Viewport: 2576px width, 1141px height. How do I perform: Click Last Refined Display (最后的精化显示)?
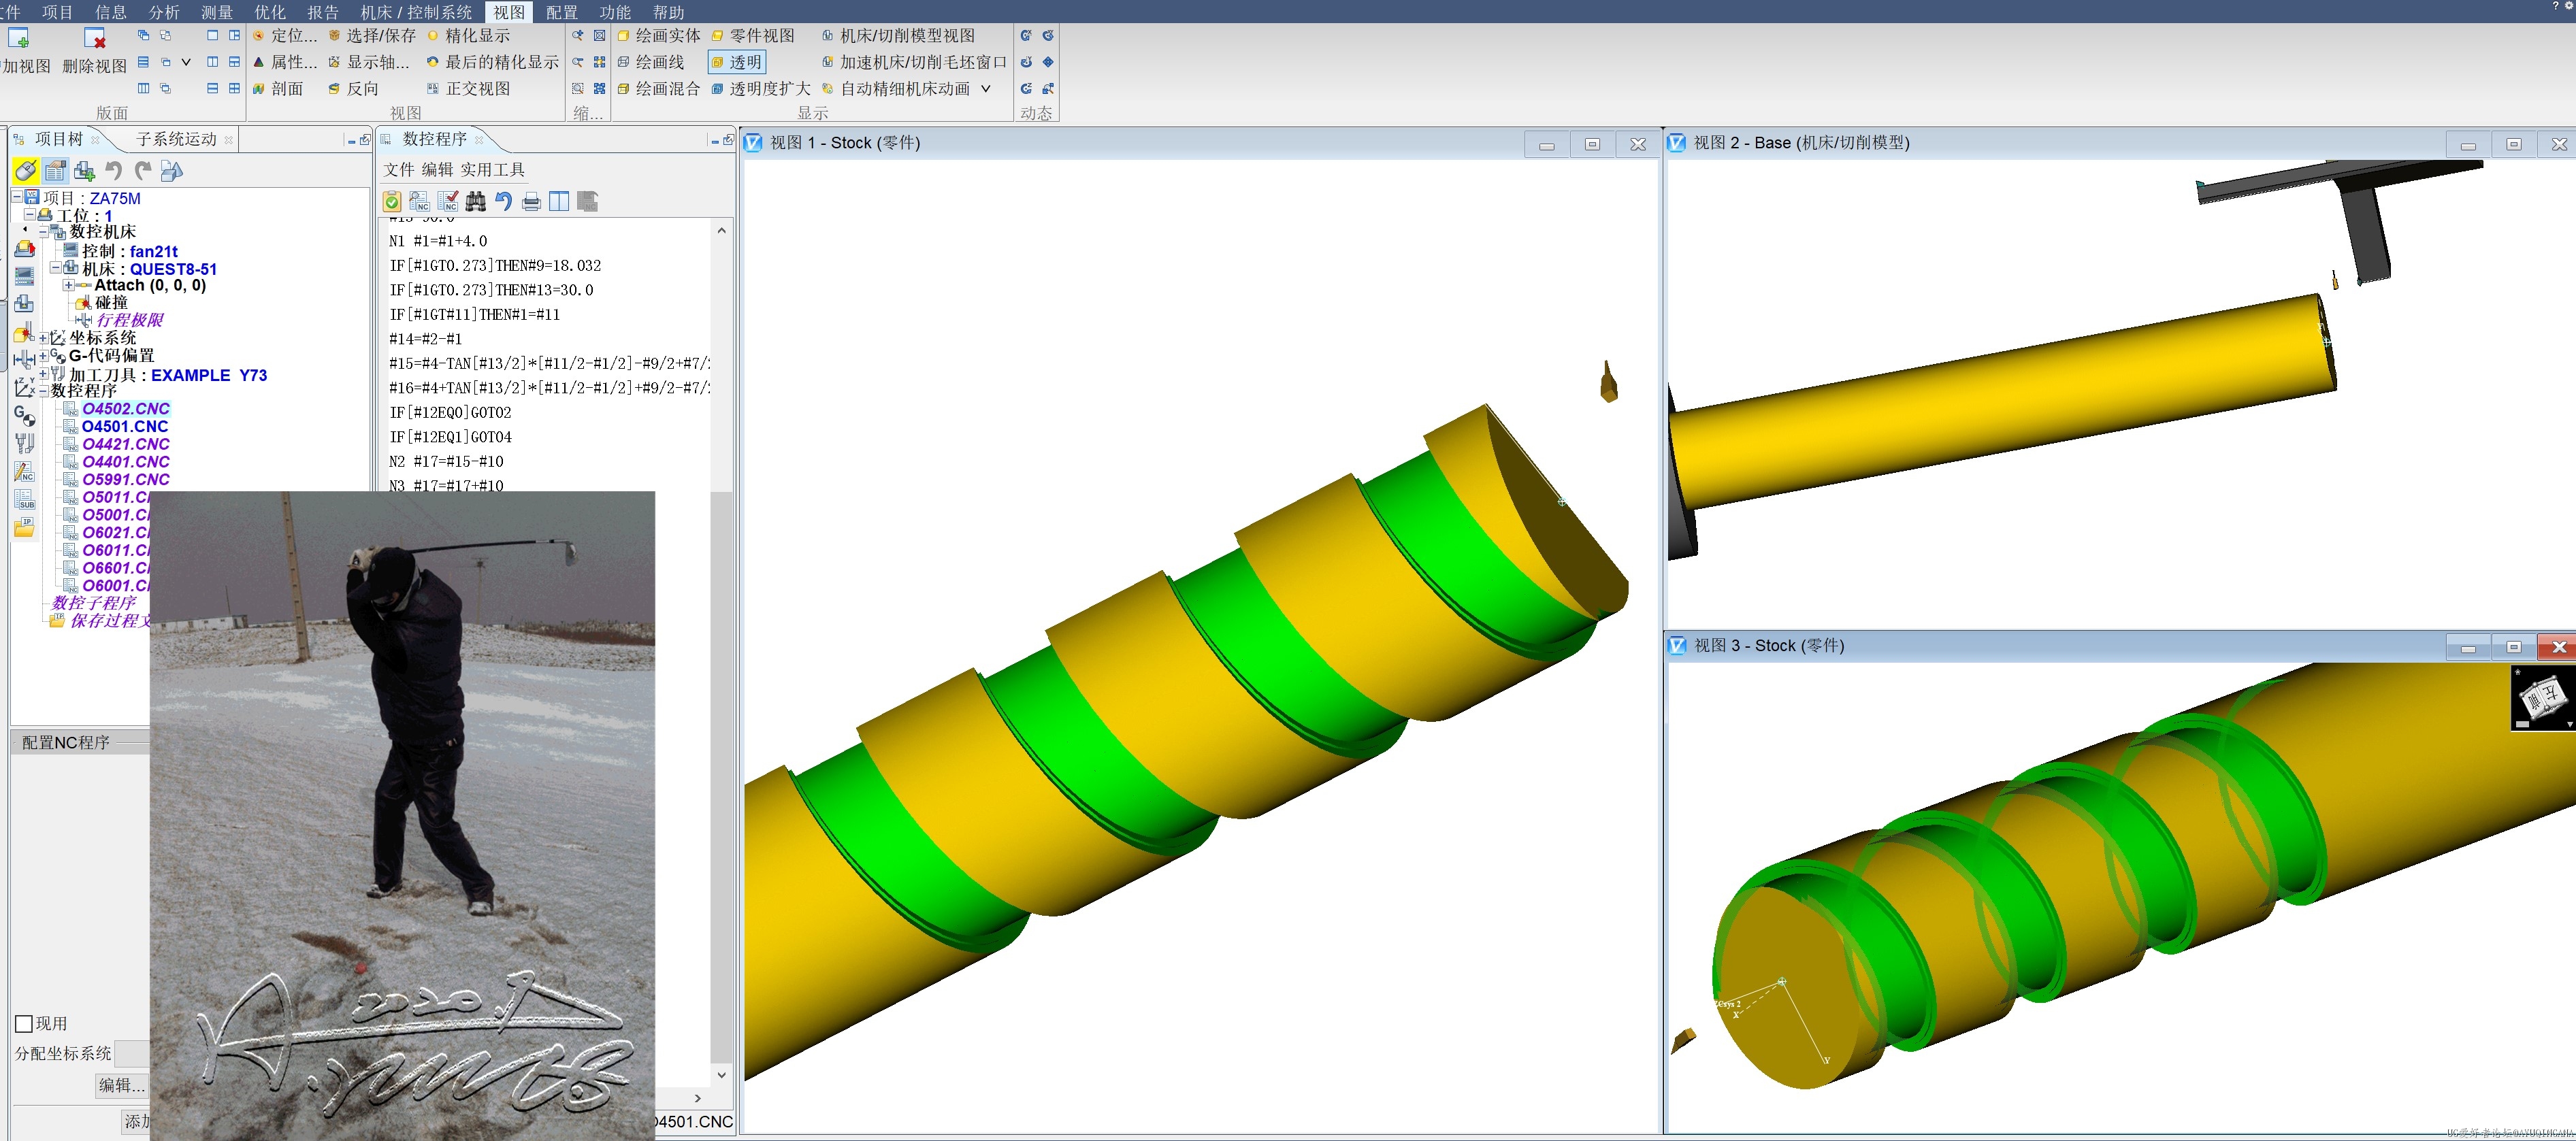(492, 62)
